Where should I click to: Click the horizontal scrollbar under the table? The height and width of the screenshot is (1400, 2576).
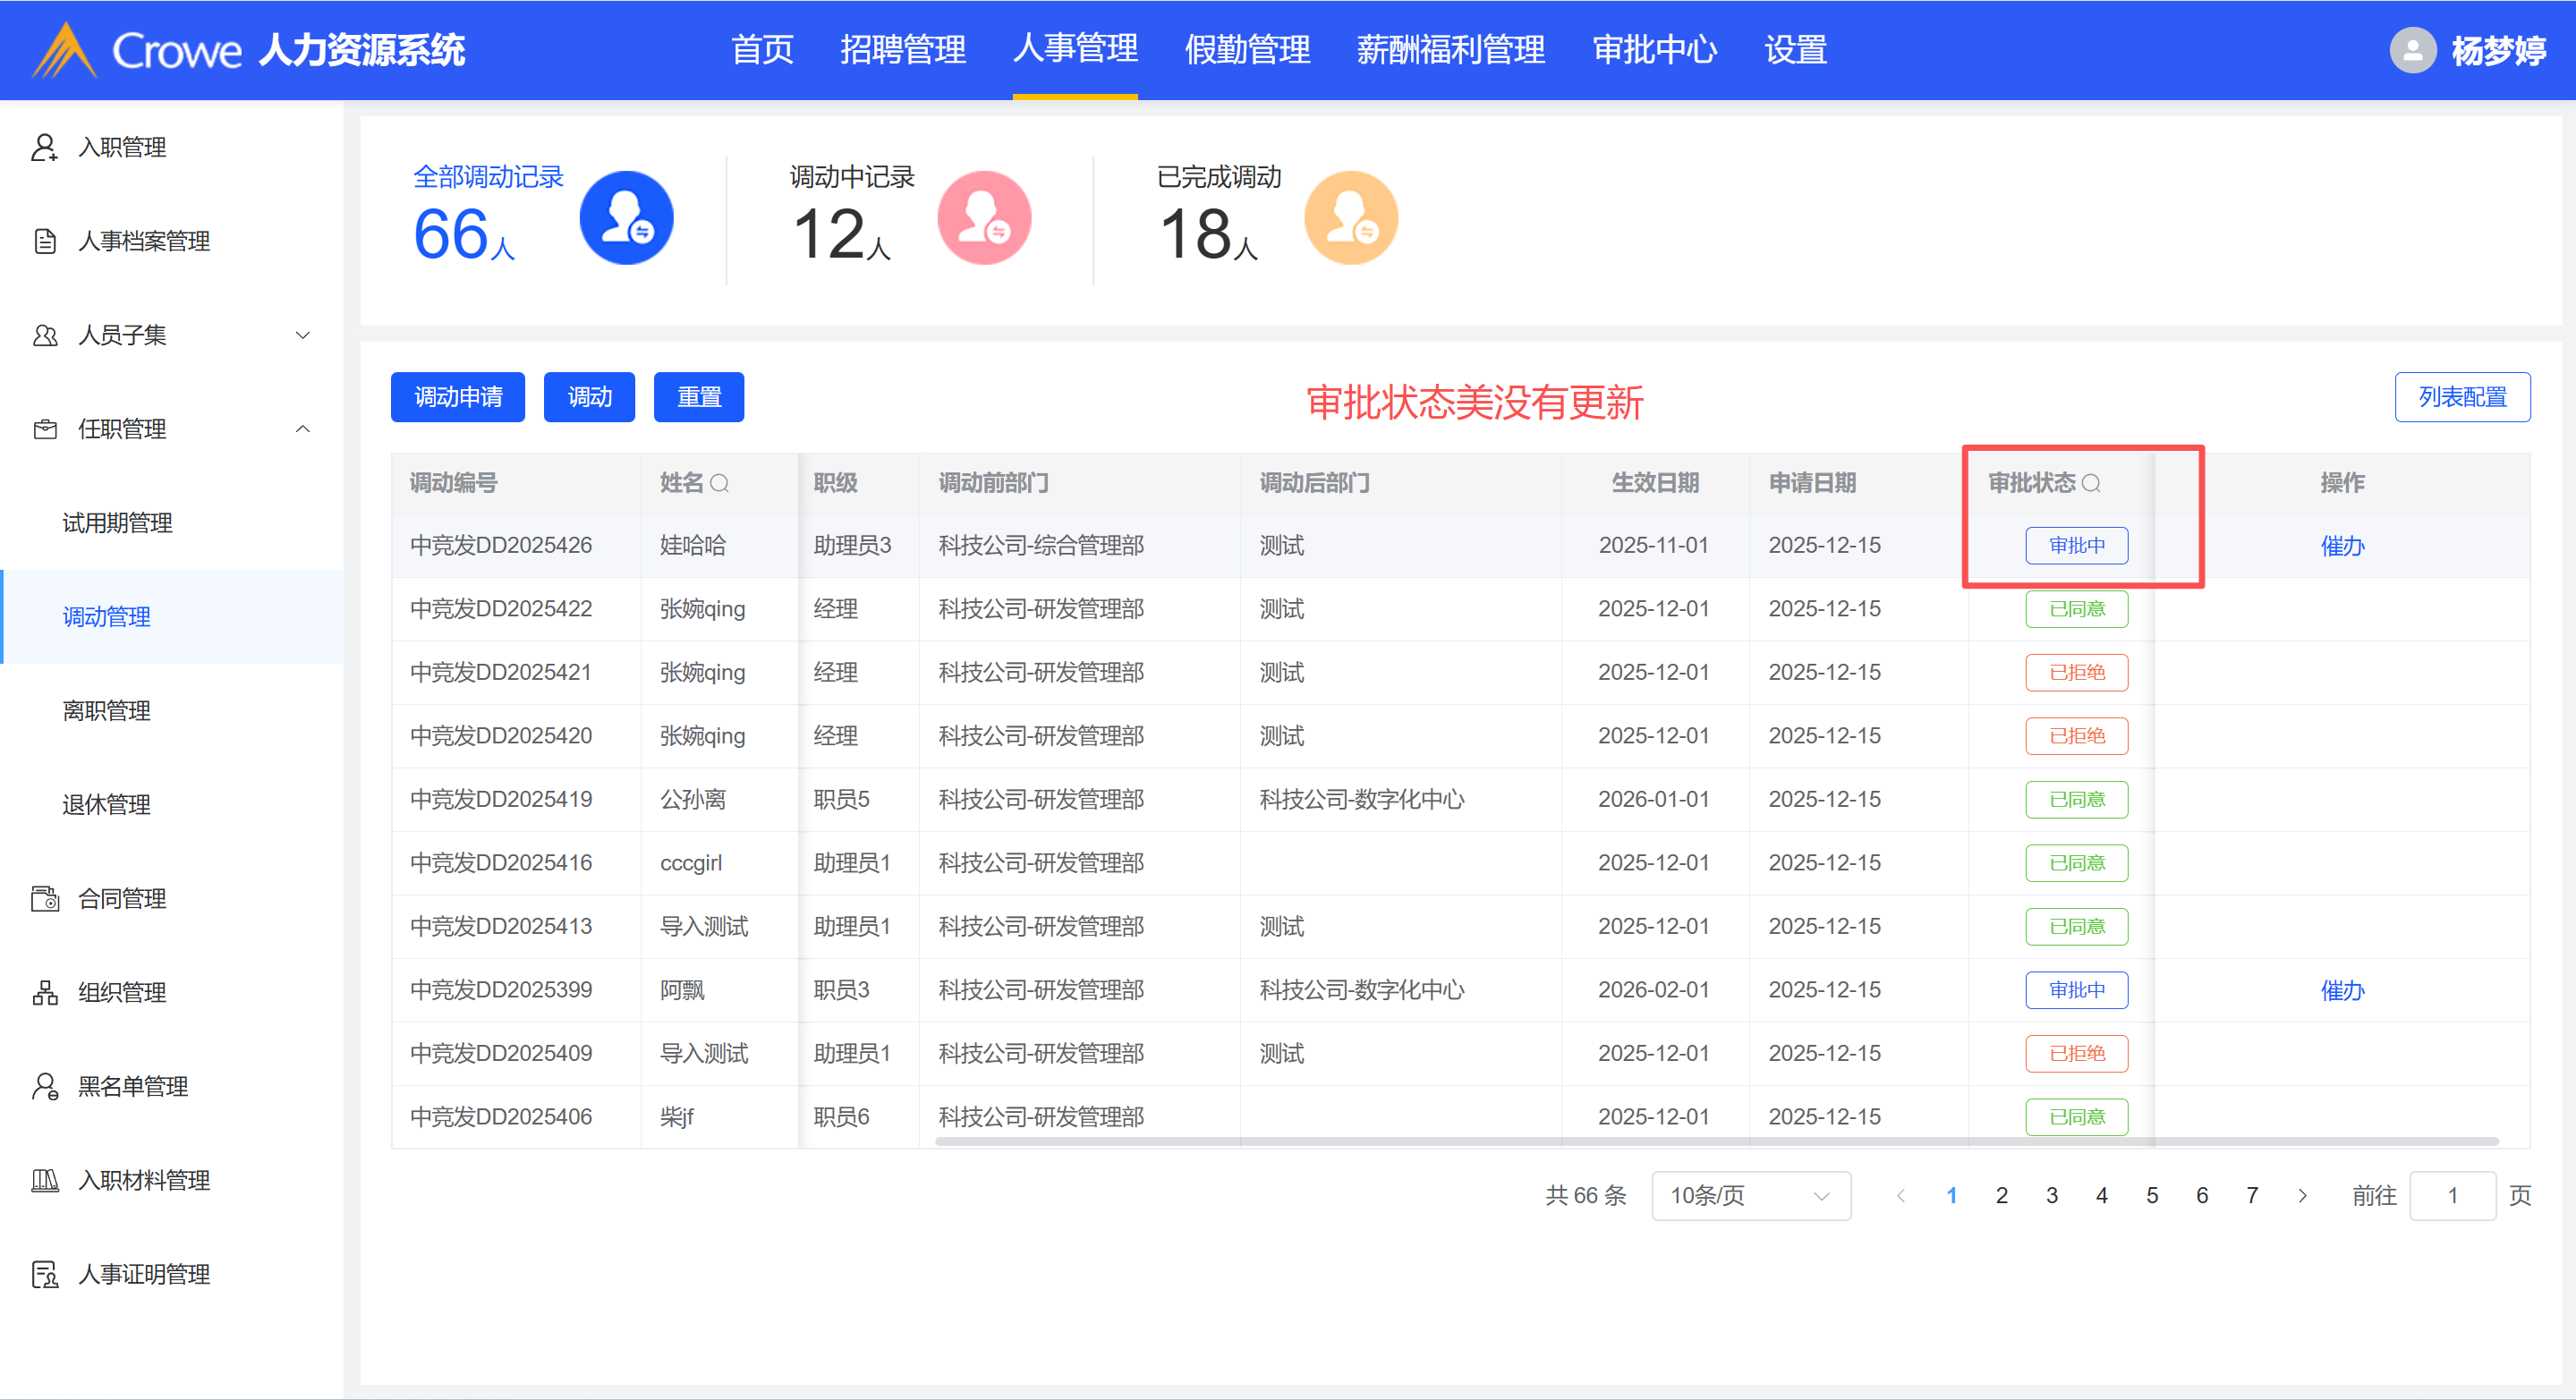pyautogui.click(x=1716, y=1141)
